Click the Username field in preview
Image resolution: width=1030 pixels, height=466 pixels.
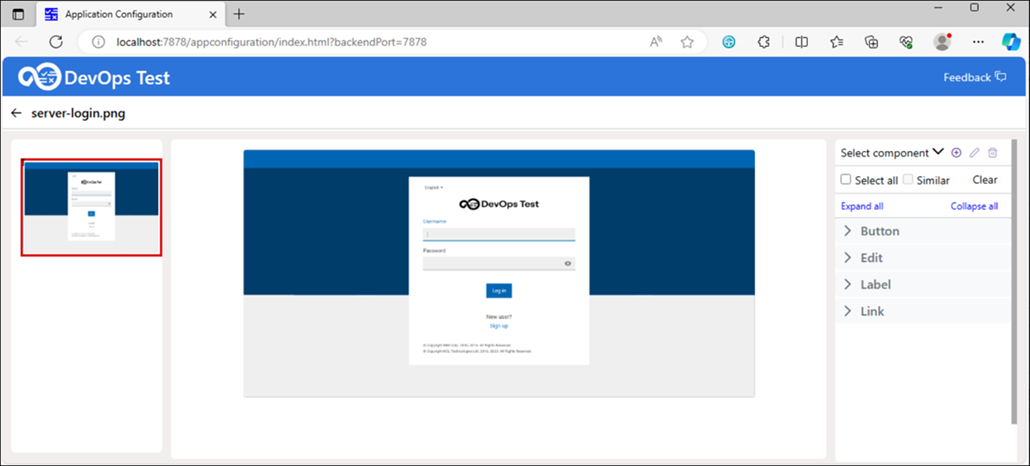click(x=499, y=234)
